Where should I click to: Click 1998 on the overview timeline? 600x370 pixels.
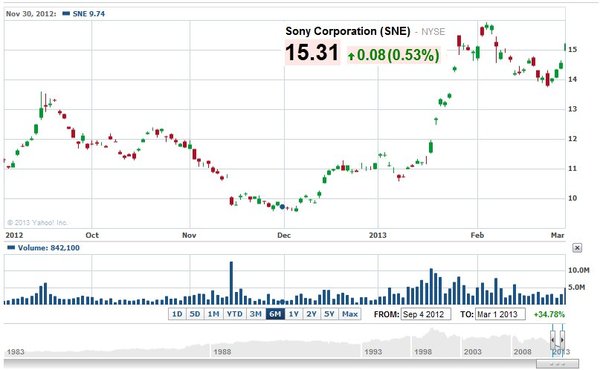click(423, 352)
